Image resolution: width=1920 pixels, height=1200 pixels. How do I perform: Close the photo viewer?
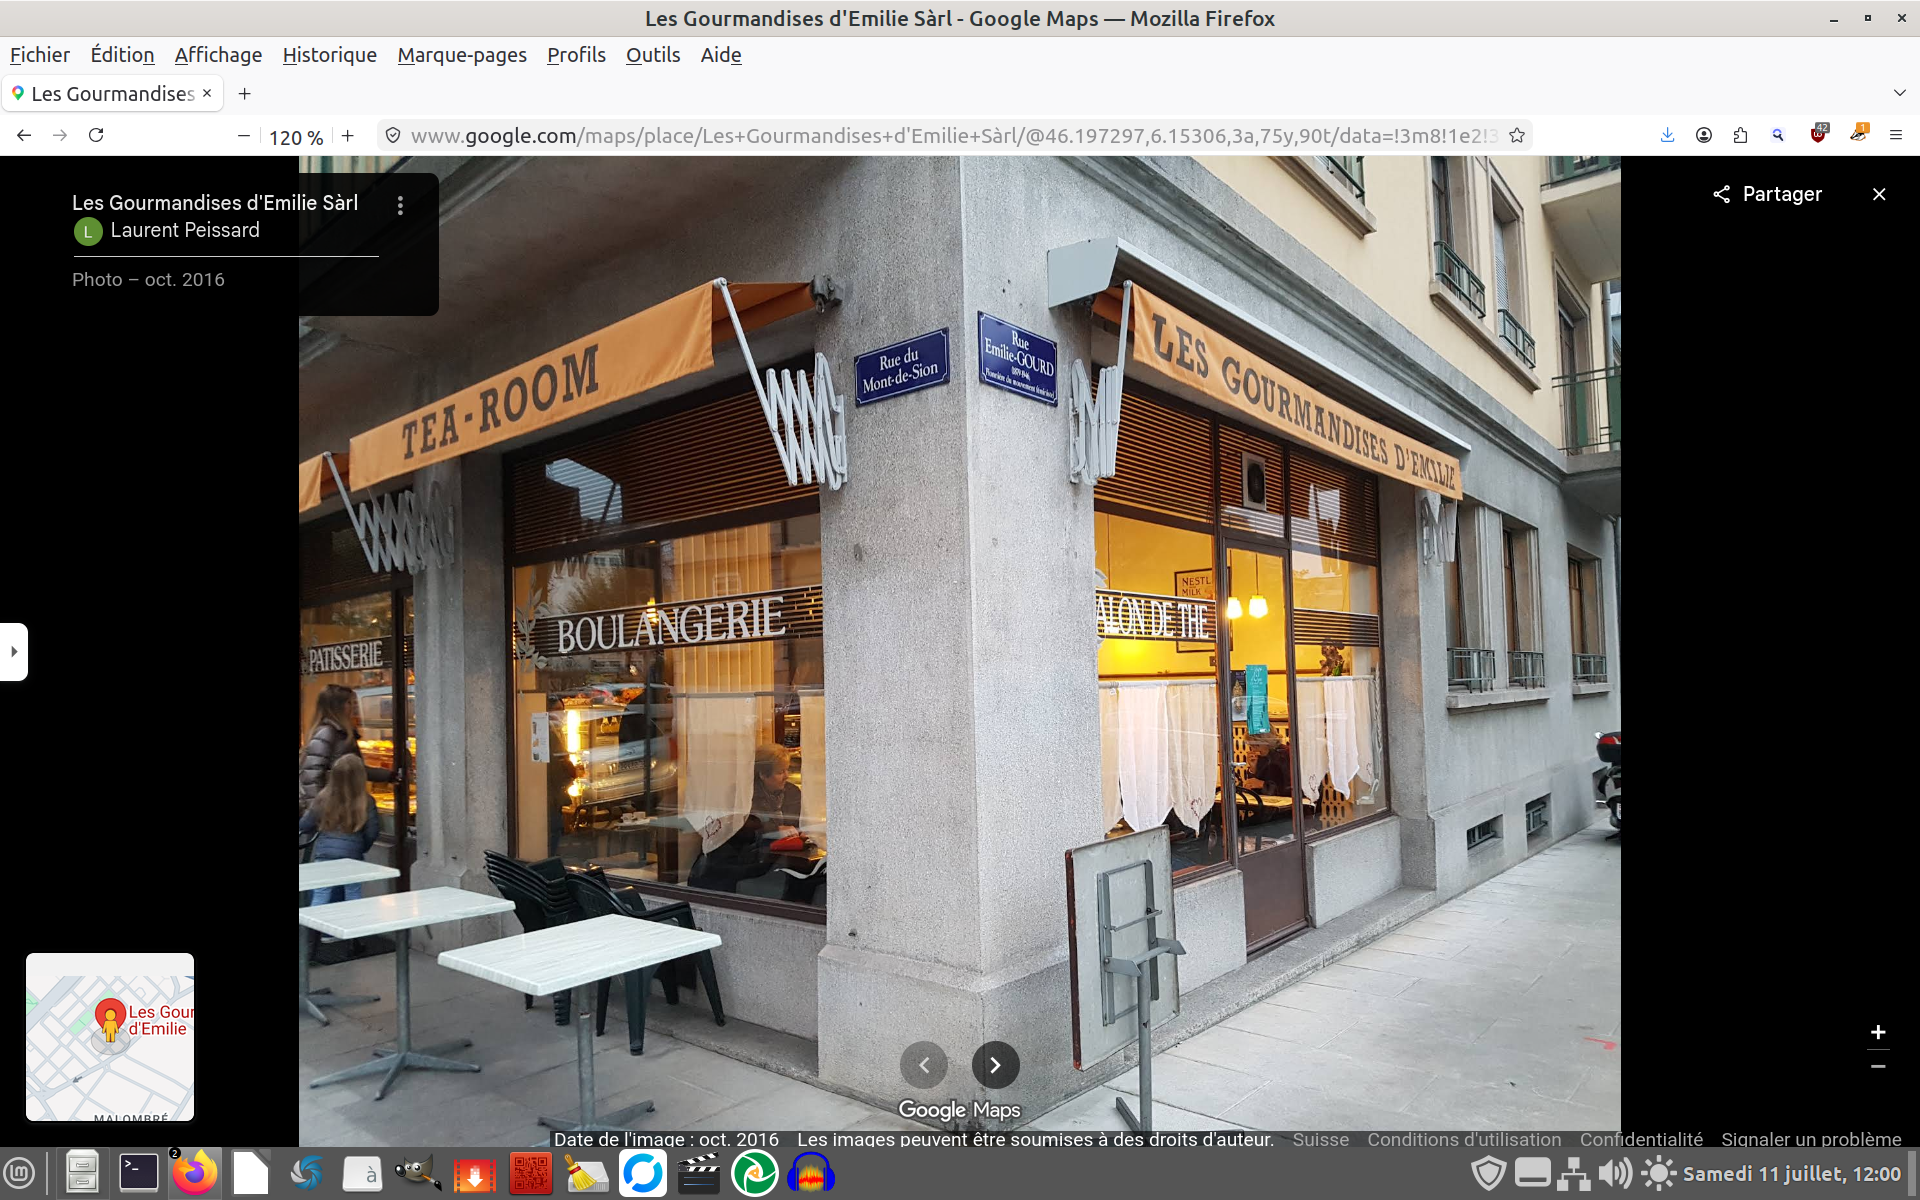(1879, 194)
